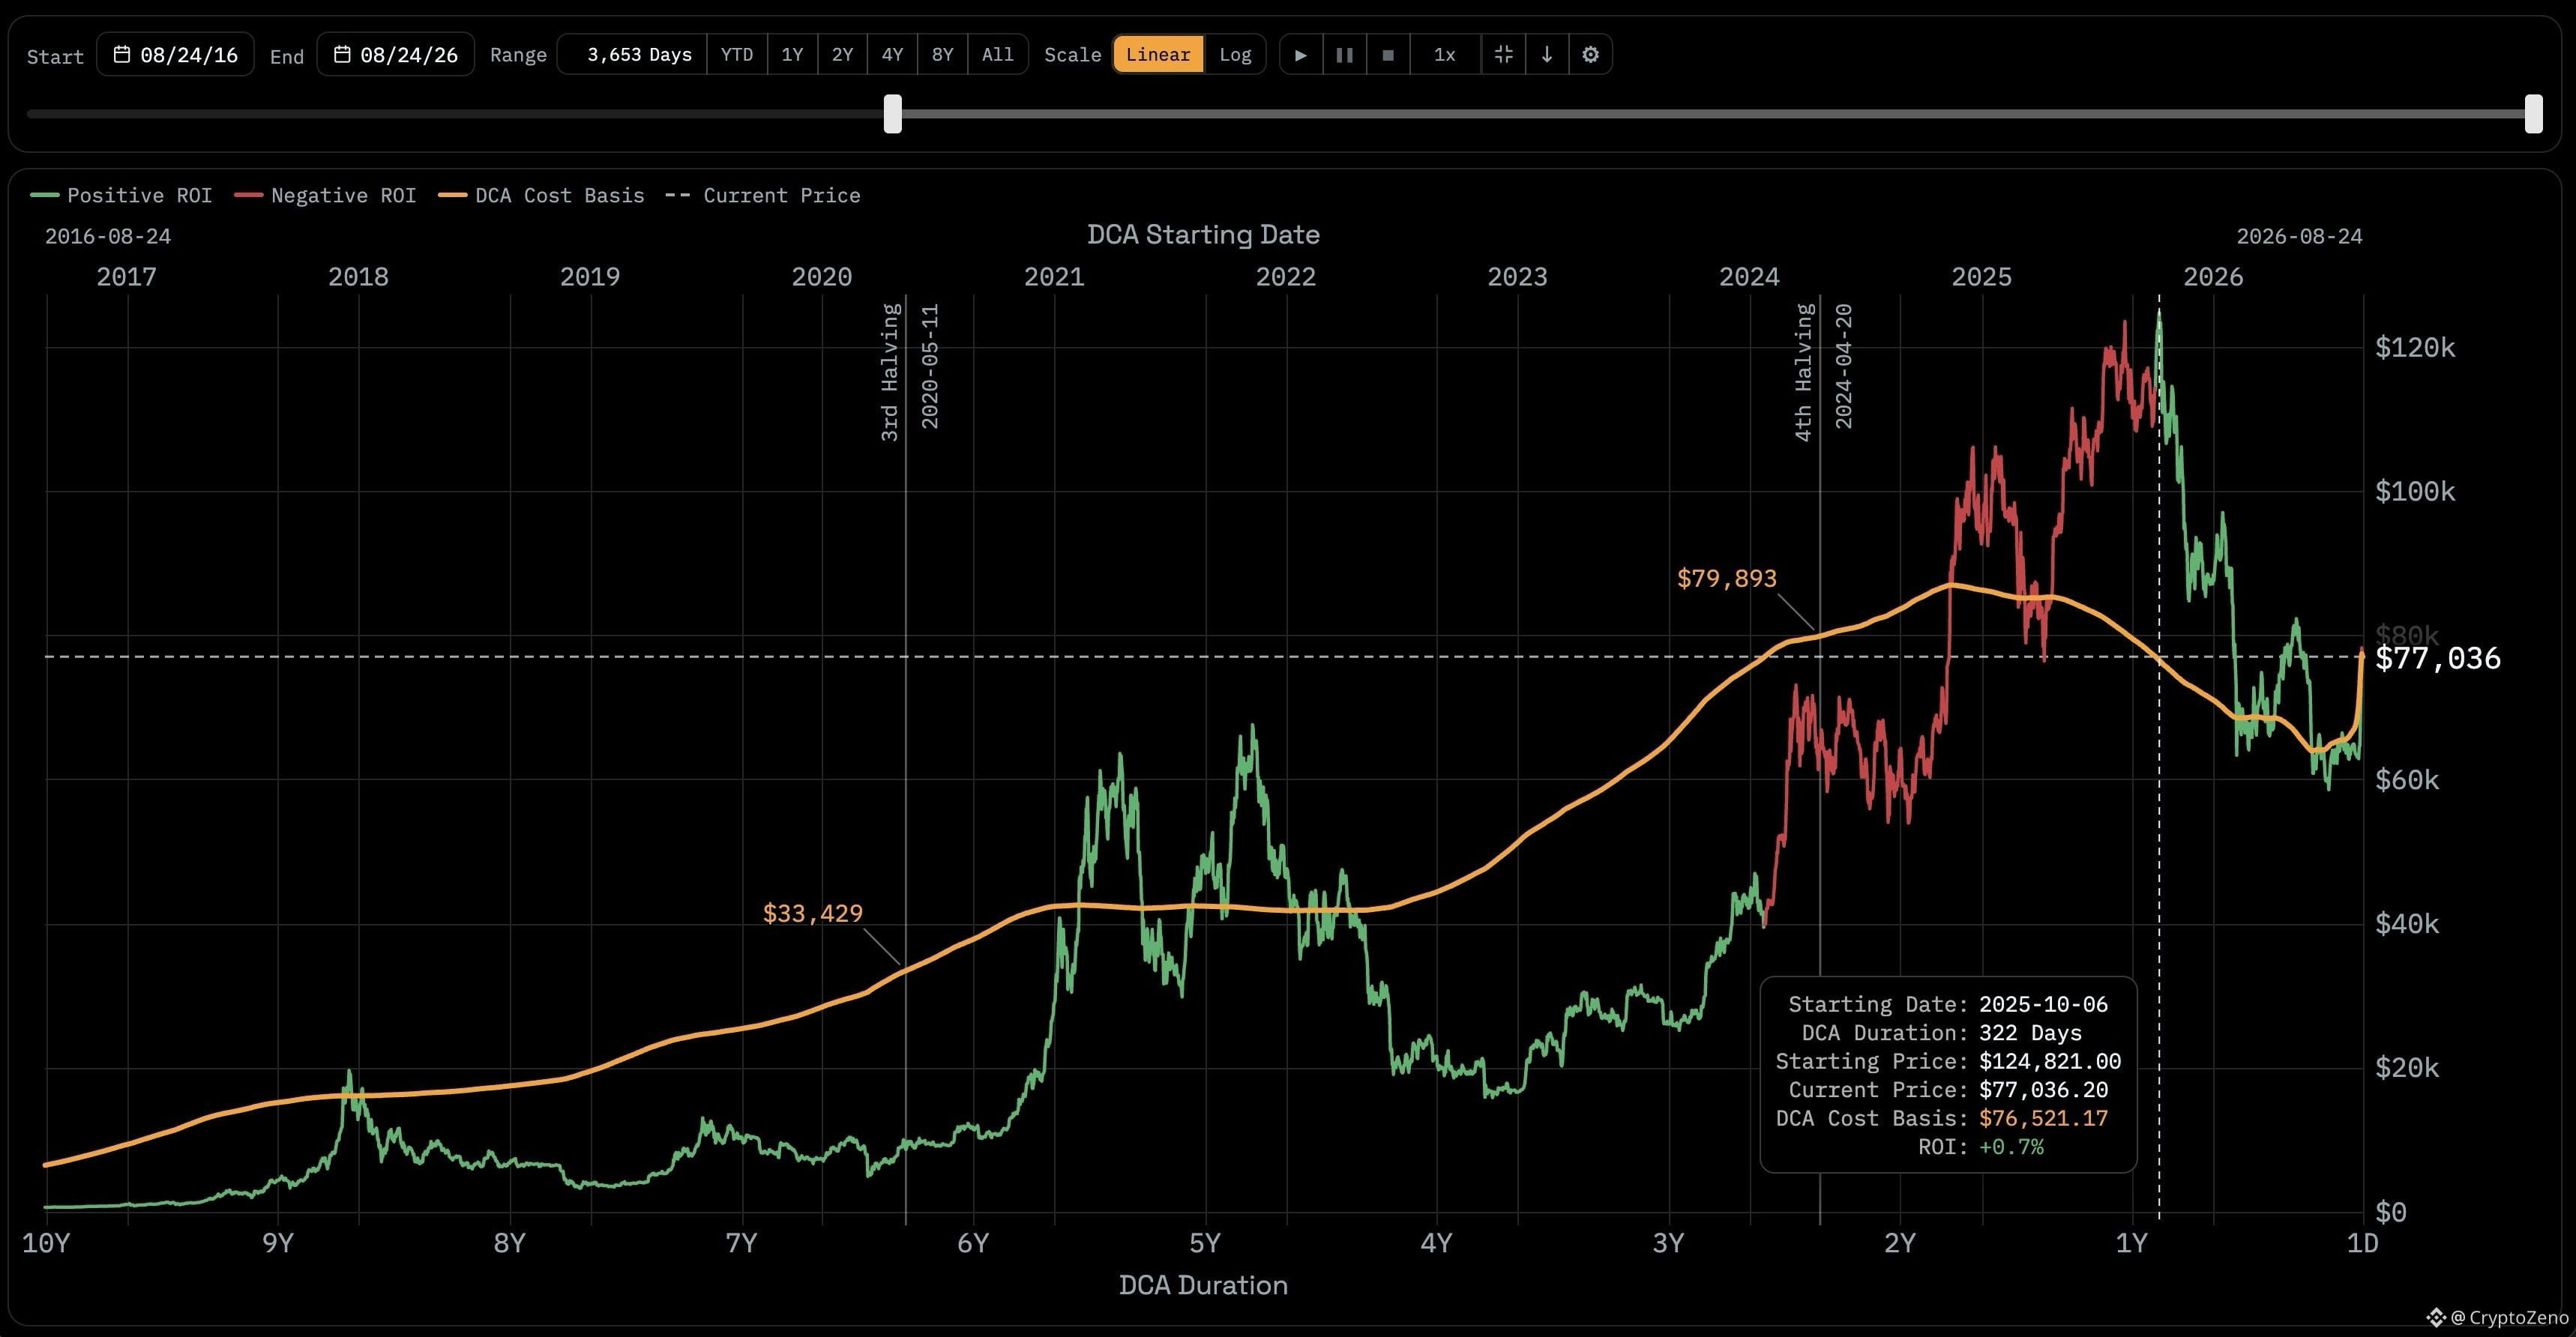Click the 2016-08-24 start date label above chart
Image resolution: width=2576 pixels, height=1337 pixels.
pos(108,237)
